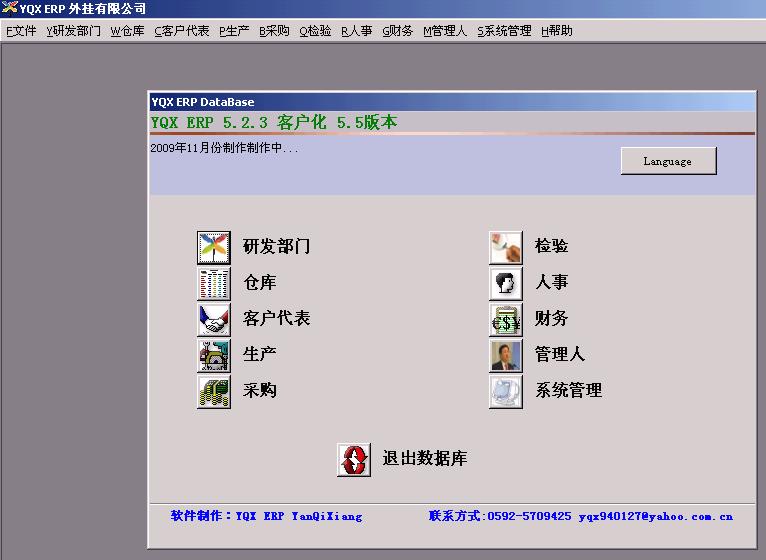Open the 管理人 portrait icon
This screenshot has height=560, width=766.
coord(506,355)
